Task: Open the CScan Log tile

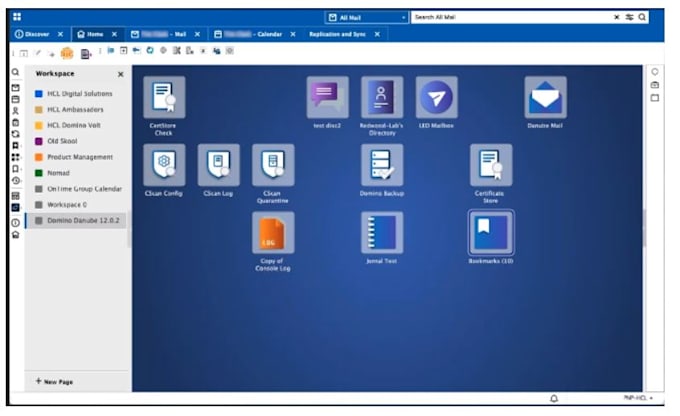Action: tap(219, 165)
